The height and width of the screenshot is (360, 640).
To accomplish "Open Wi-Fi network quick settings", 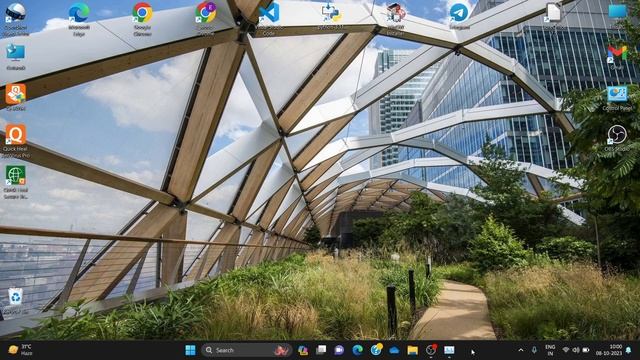I will tap(566, 350).
